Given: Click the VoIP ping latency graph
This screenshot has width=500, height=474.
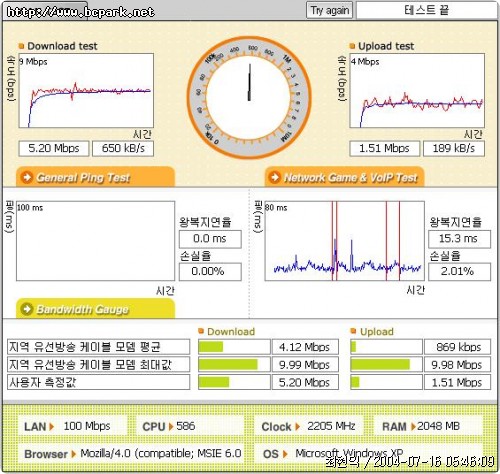Looking at the screenshot, I should pyautogui.click(x=345, y=241).
